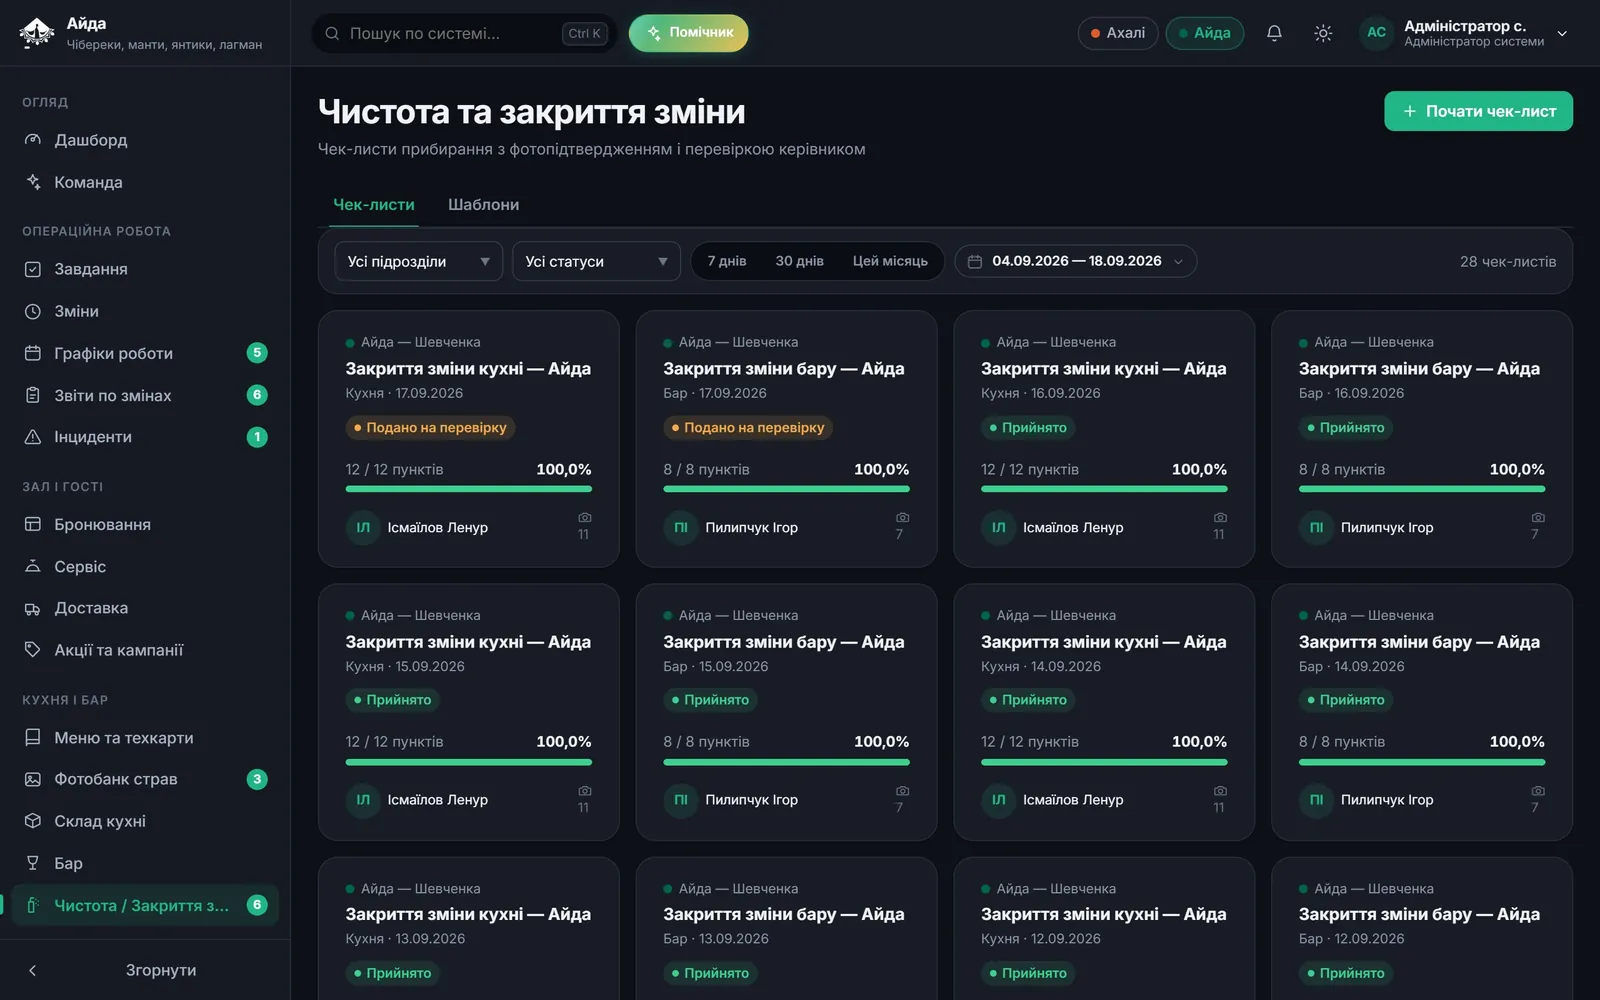Open the date range picker 04.09.2026 — 18.09.2026
1600x1000 pixels.
1076,261
